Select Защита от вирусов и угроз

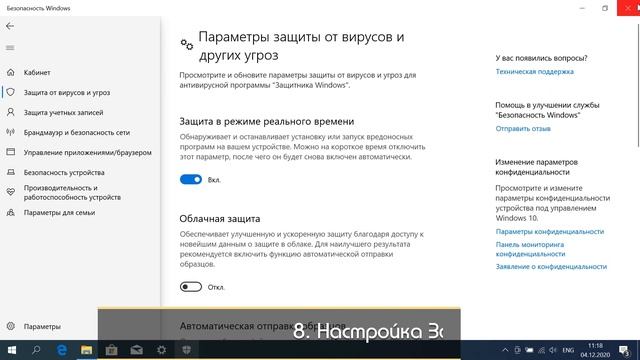click(67, 92)
